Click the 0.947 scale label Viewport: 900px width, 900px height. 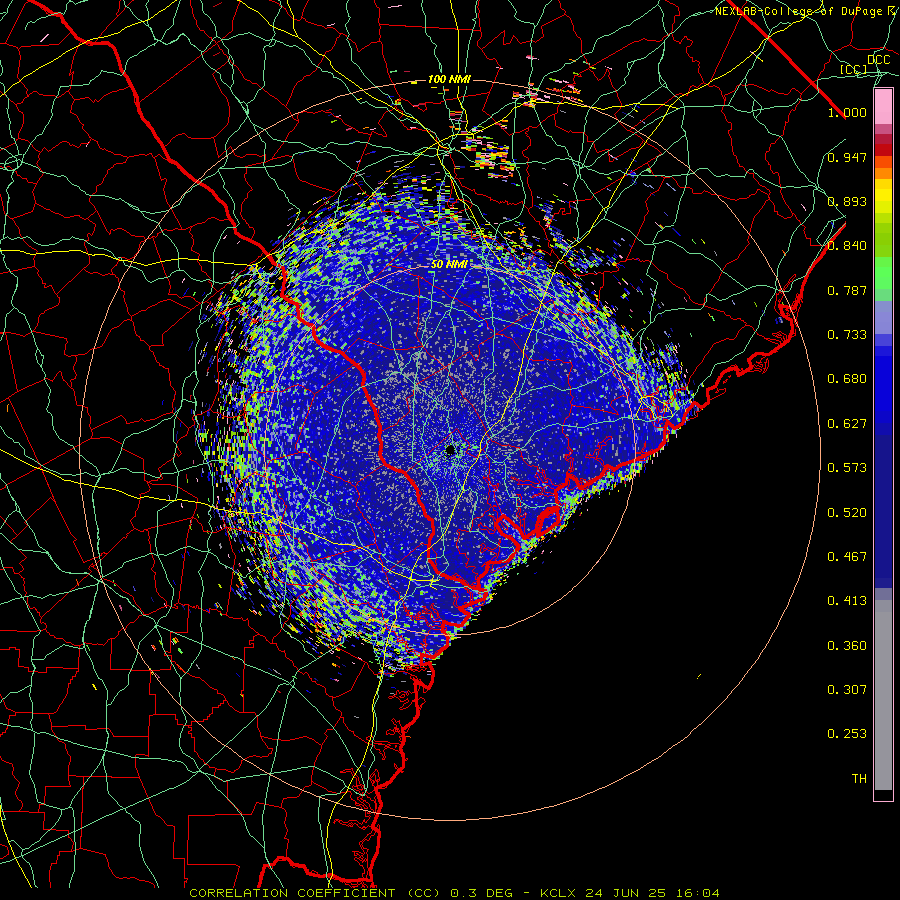click(847, 157)
